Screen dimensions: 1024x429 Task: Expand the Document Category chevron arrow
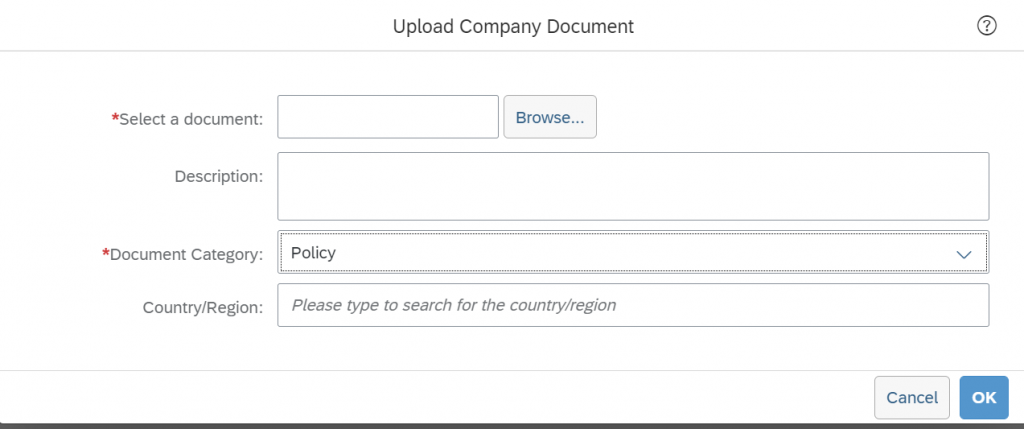(x=963, y=254)
